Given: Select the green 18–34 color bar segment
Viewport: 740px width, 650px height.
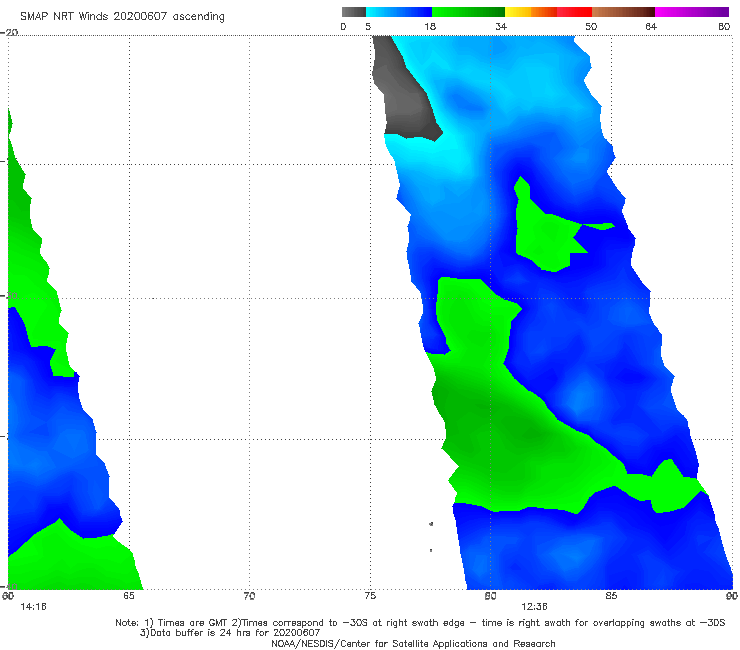Looking at the screenshot, I should (x=468, y=12).
